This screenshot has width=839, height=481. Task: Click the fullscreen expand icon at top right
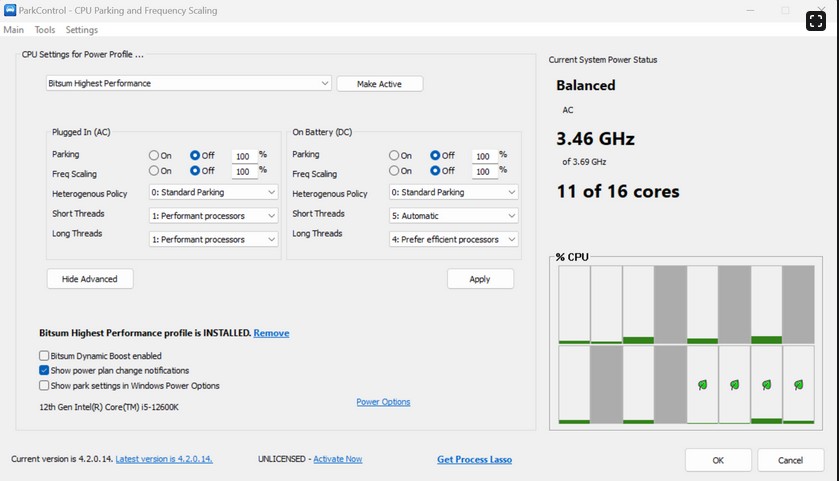click(x=815, y=20)
